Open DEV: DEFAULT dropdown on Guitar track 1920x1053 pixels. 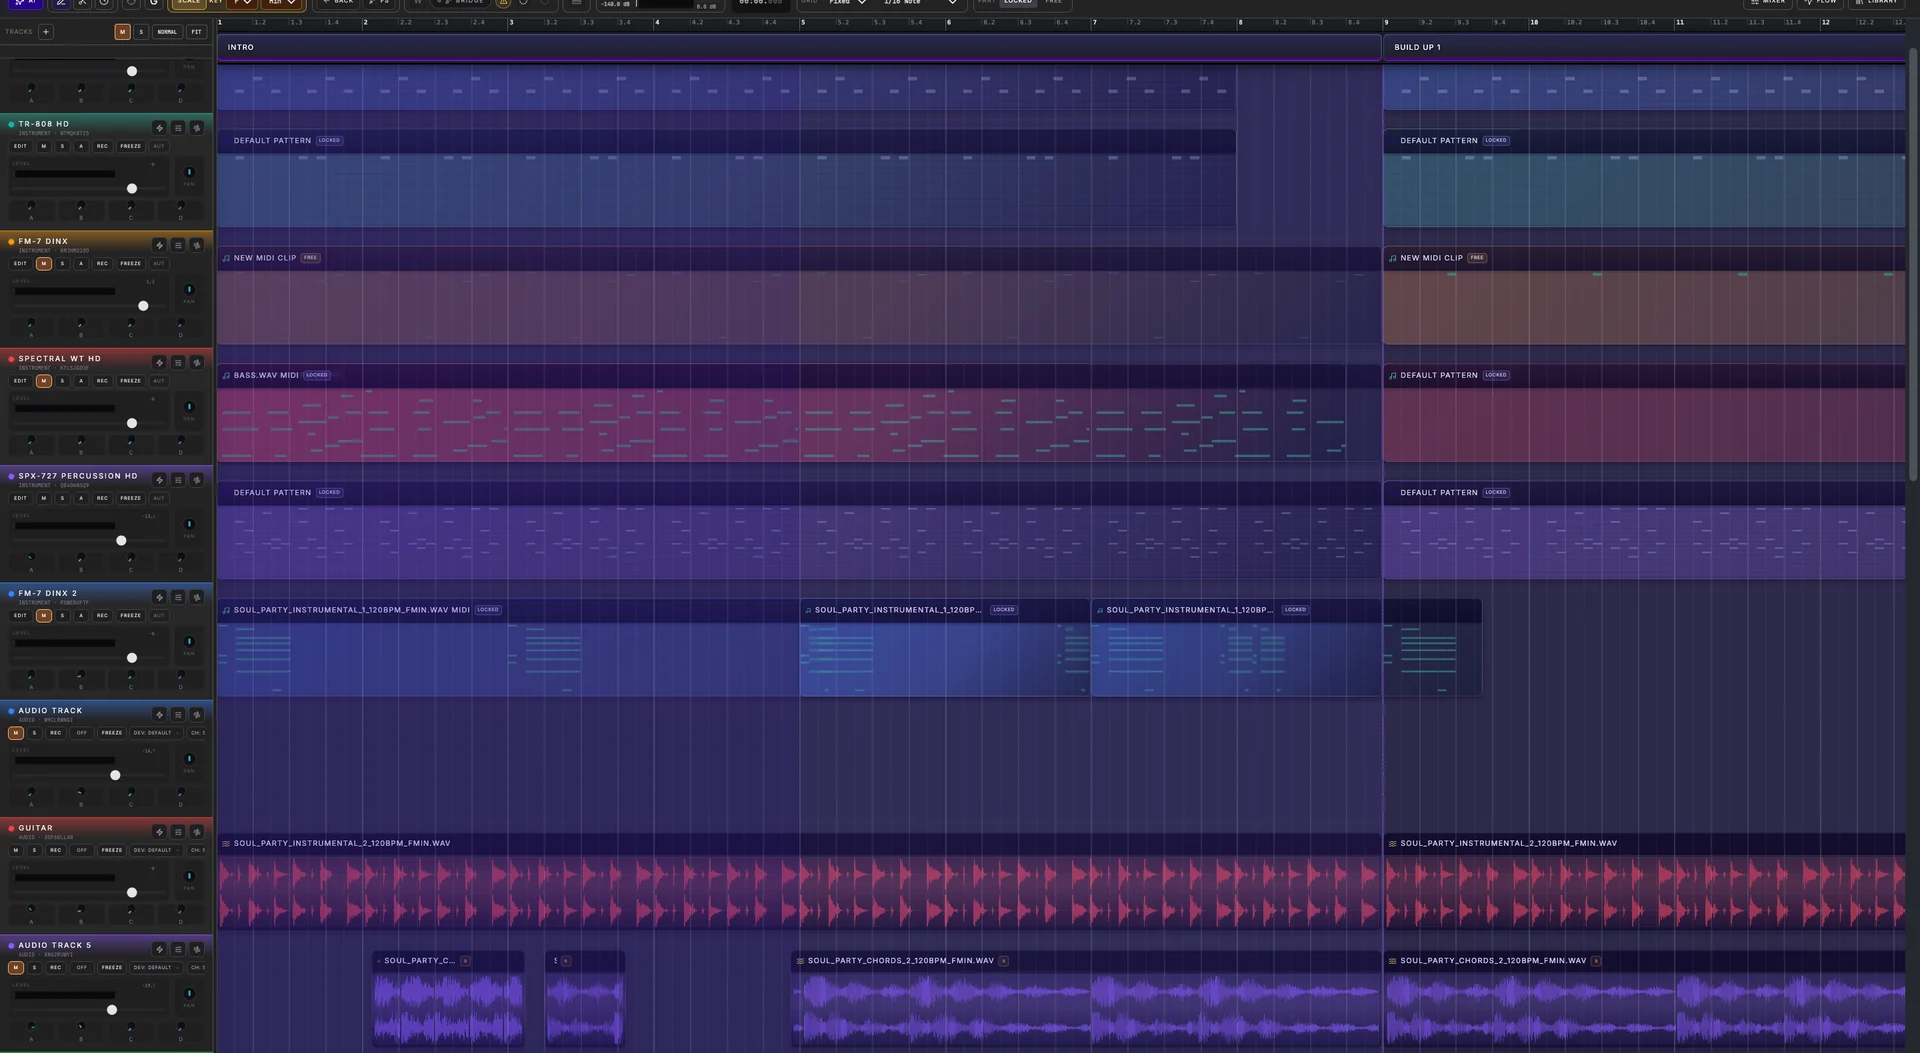click(155, 850)
